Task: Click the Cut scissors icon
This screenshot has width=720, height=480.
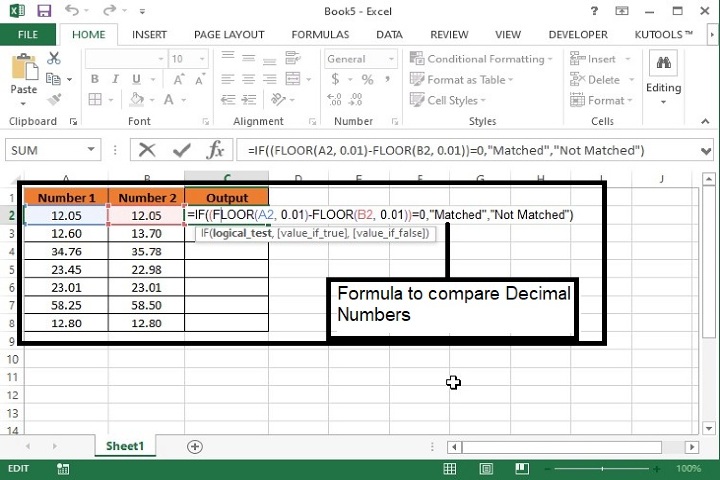Action: click(x=54, y=58)
